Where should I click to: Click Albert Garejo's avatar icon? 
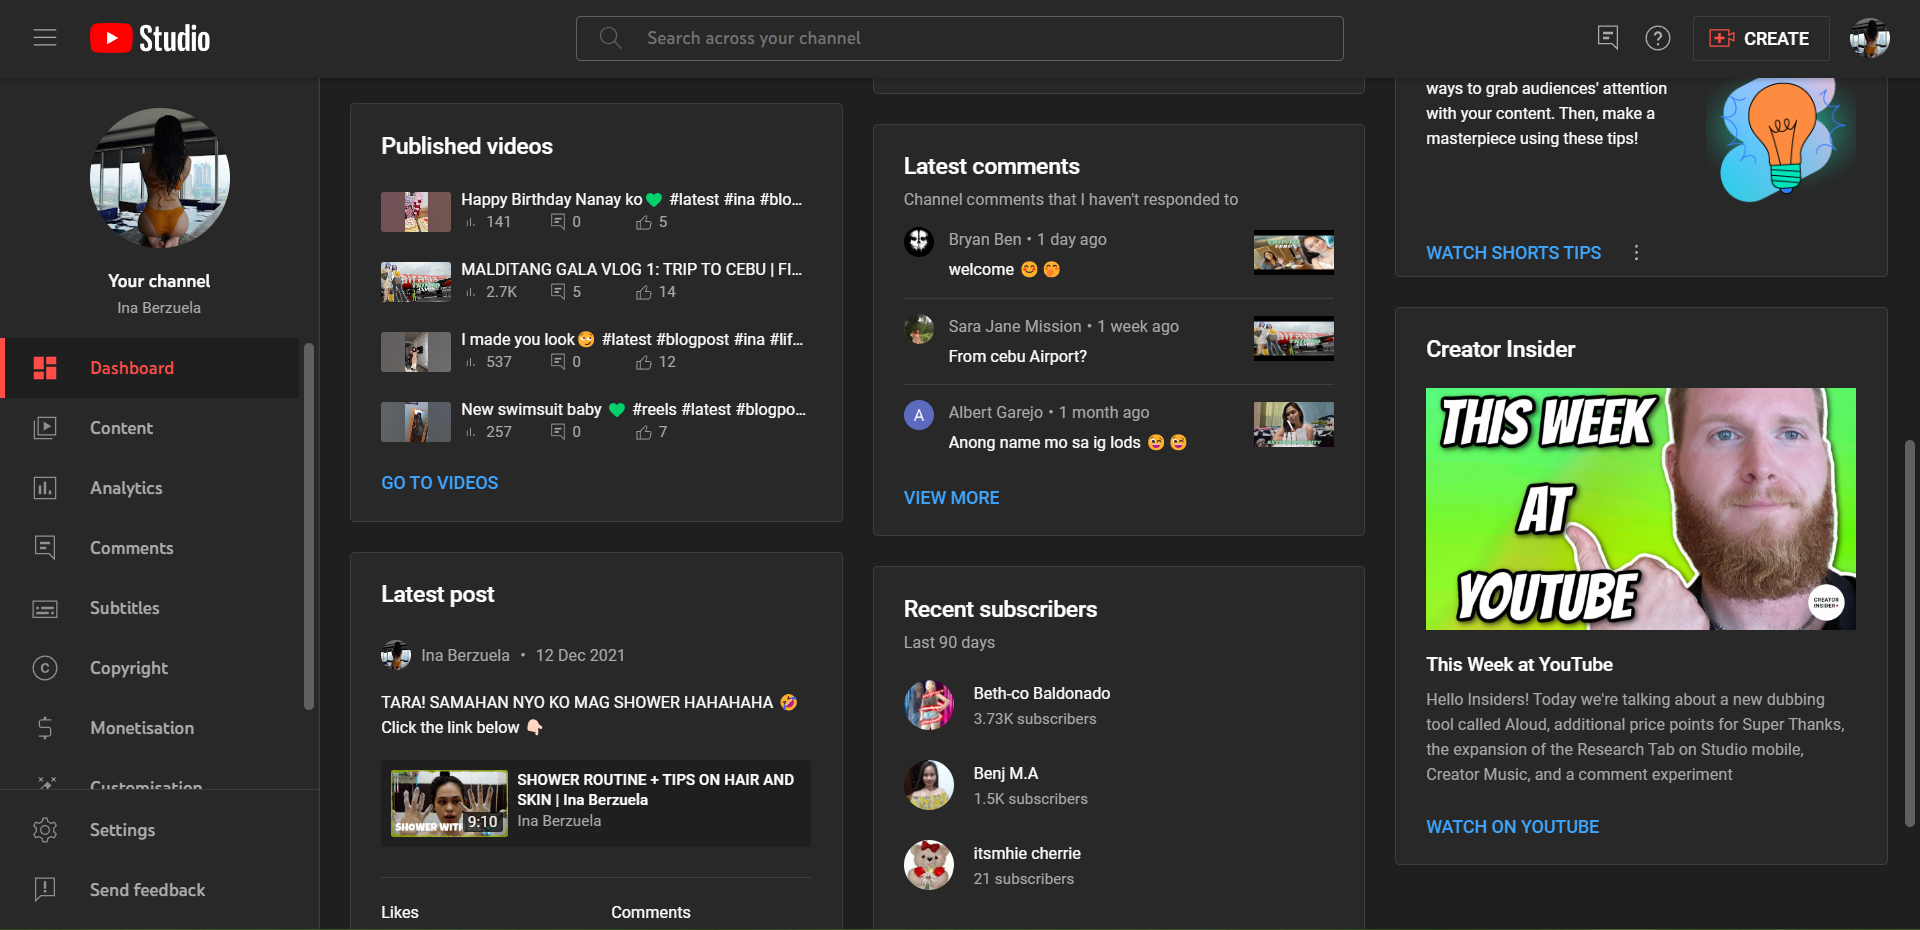click(x=919, y=414)
